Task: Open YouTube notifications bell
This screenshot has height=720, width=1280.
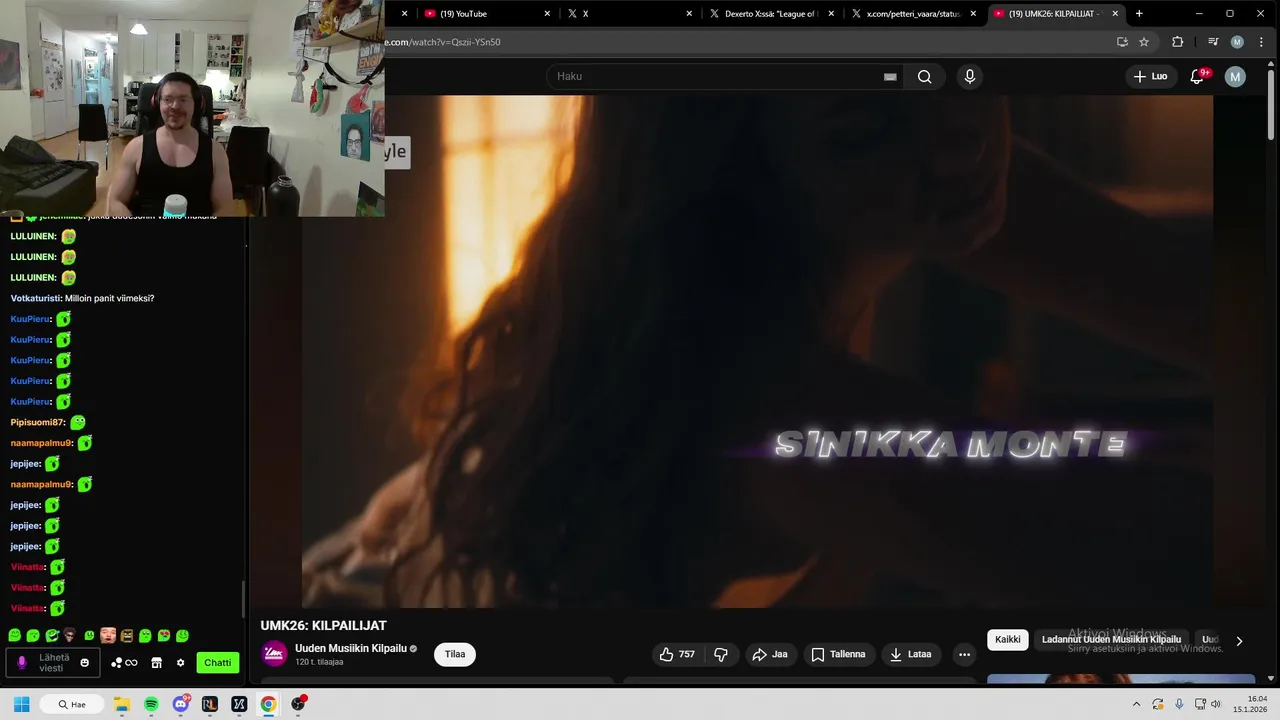Action: pyautogui.click(x=1197, y=76)
